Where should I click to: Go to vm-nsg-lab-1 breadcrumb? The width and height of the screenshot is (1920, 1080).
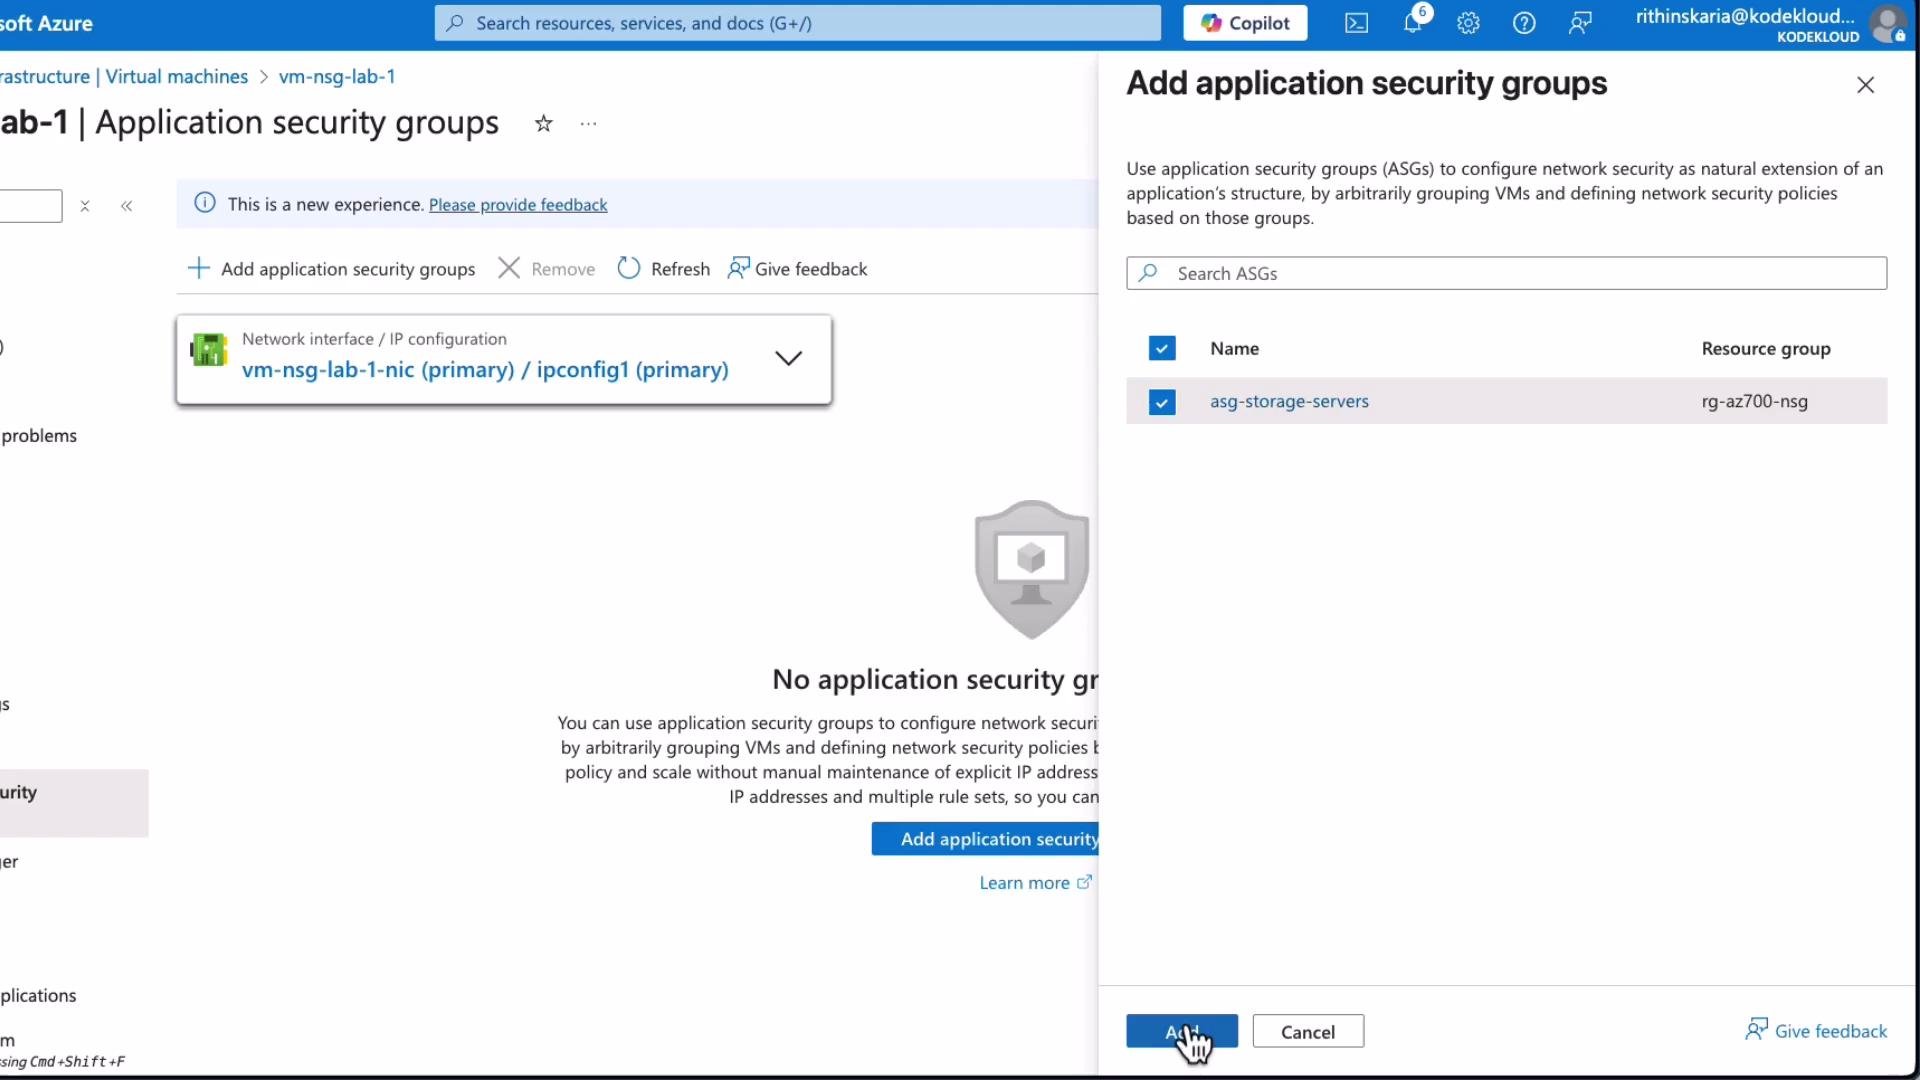[x=337, y=77]
